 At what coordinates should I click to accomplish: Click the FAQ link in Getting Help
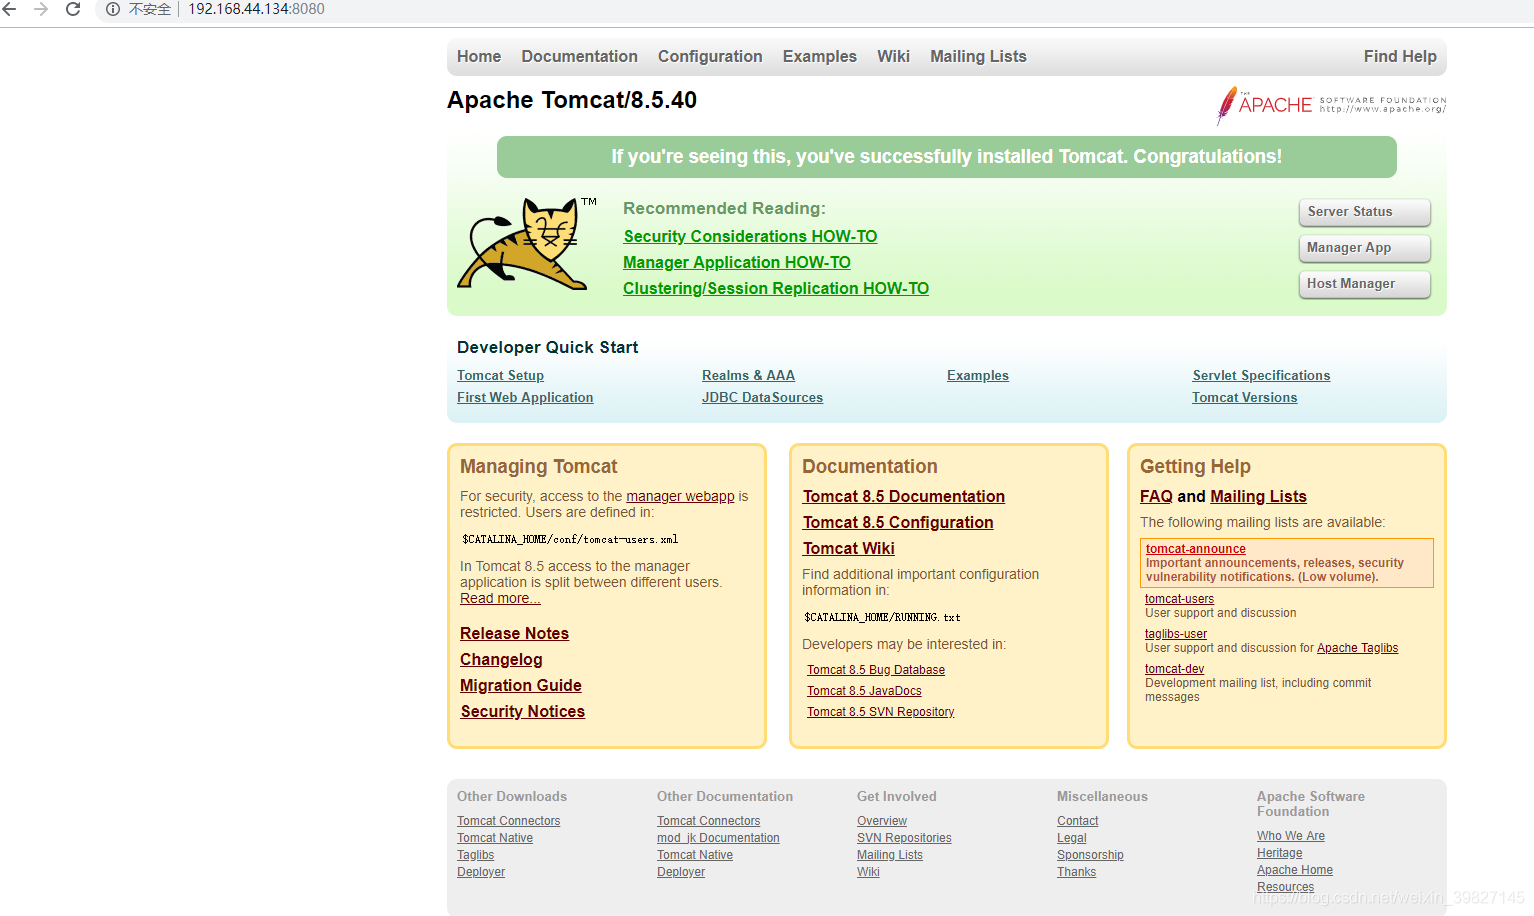[x=1156, y=496]
